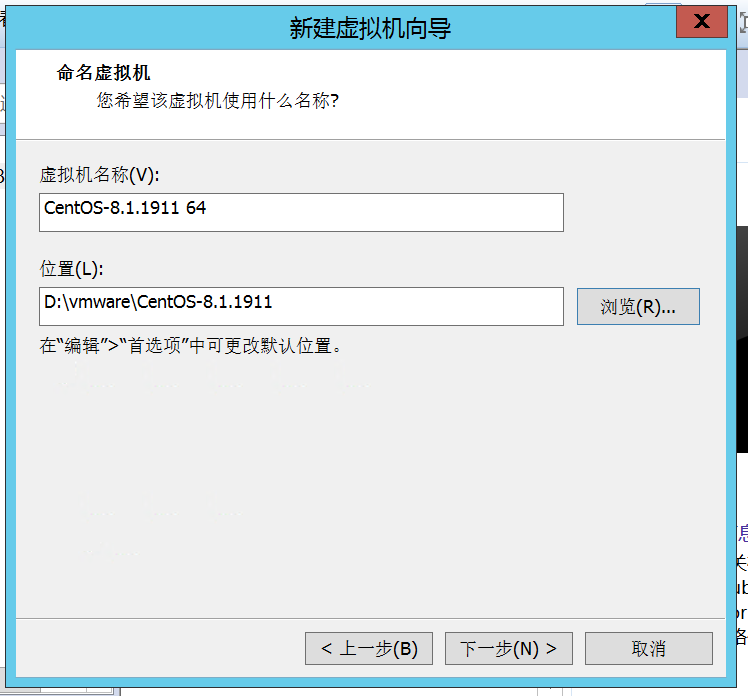Click the default location hint text
The width and height of the screenshot is (748, 696).
pyautogui.click(x=191, y=346)
